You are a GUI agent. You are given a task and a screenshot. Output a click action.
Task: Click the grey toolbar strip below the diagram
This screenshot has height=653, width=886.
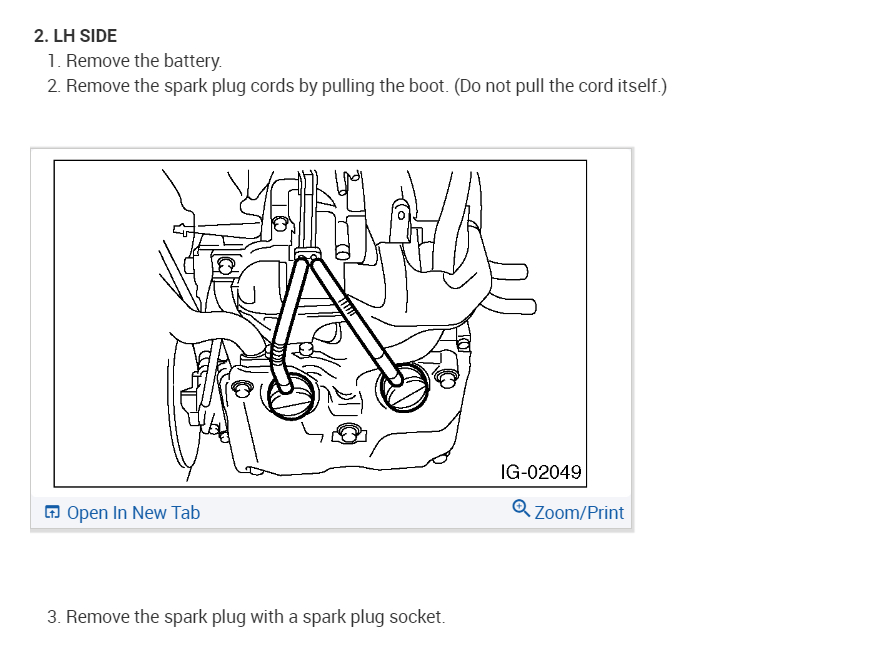(x=330, y=513)
